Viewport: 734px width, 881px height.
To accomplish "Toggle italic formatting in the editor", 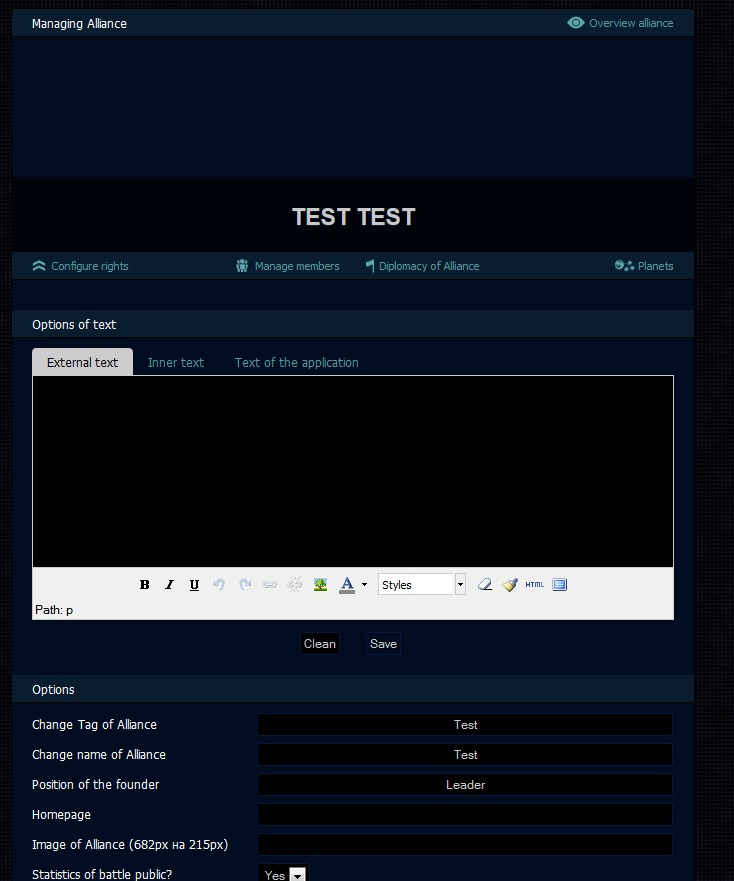I will 169,585.
